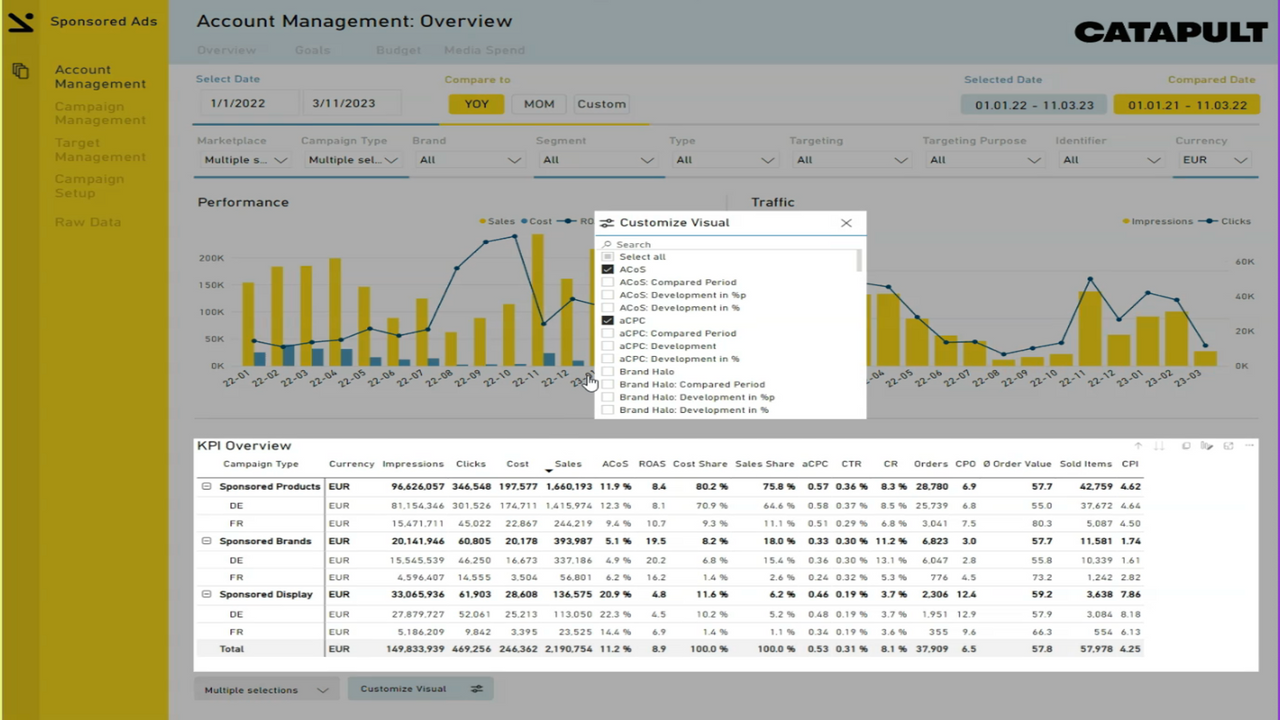Check aCPC: Compared Period option
This screenshot has height=720, width=1280.
pos(607,334)
